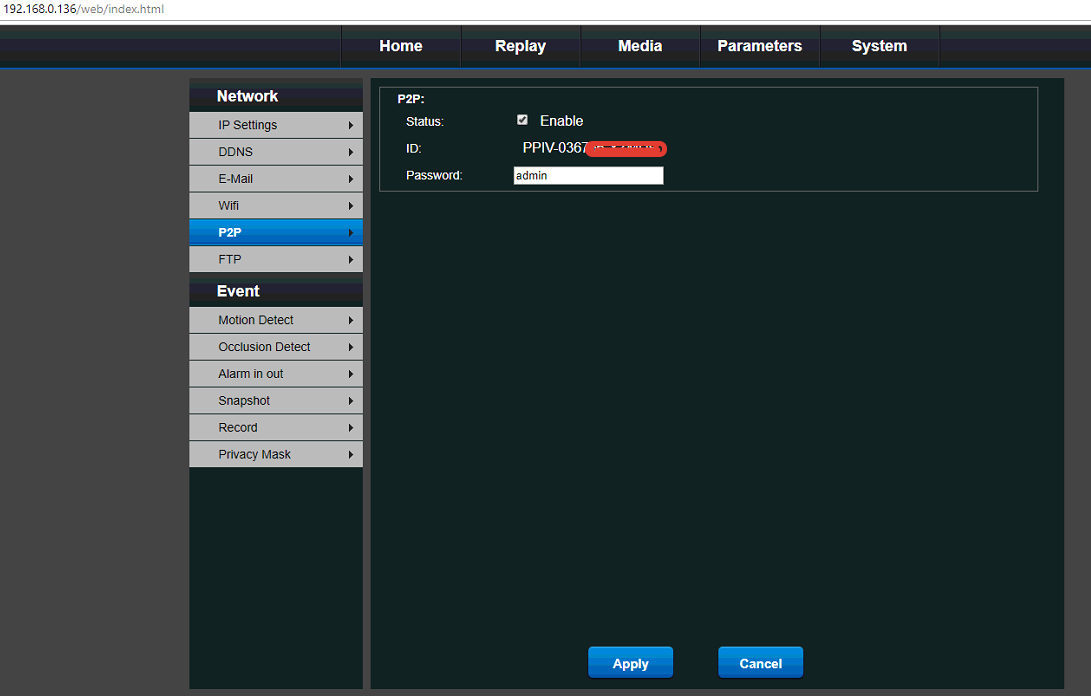1091x696 pixels.
Task: Click the Occlusion Detect arrow icon
Action: tap(351, 347)
